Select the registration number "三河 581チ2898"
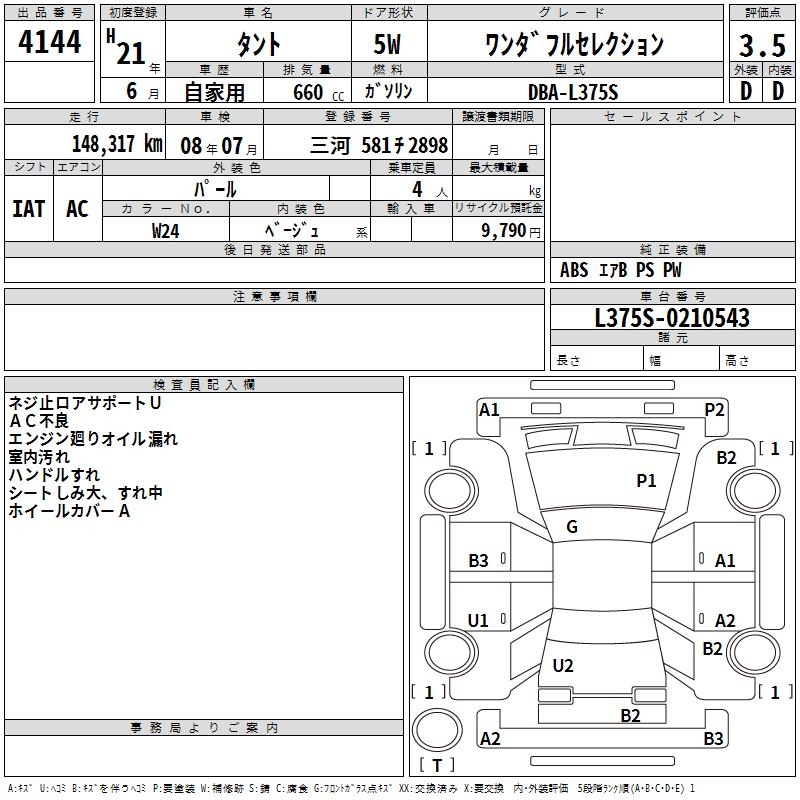Screen dimensions: 800x800 379,145
